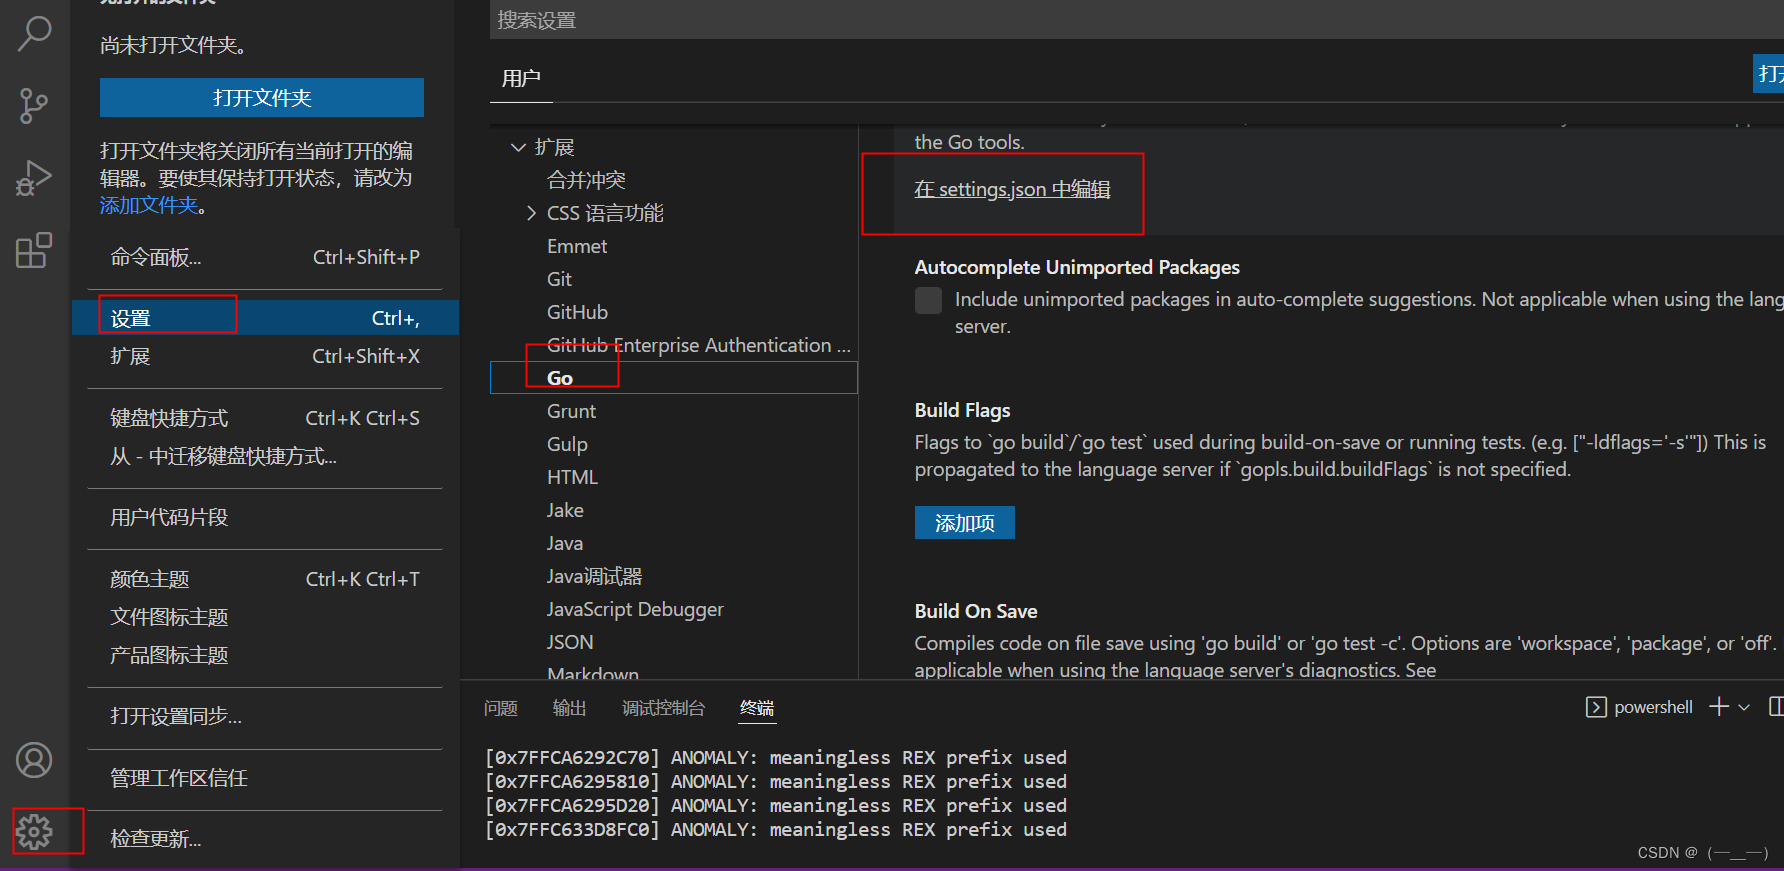This screenshot has width=1784, height=871.
Task: Switch to 终端 panel tab
Action: (757, 708)
